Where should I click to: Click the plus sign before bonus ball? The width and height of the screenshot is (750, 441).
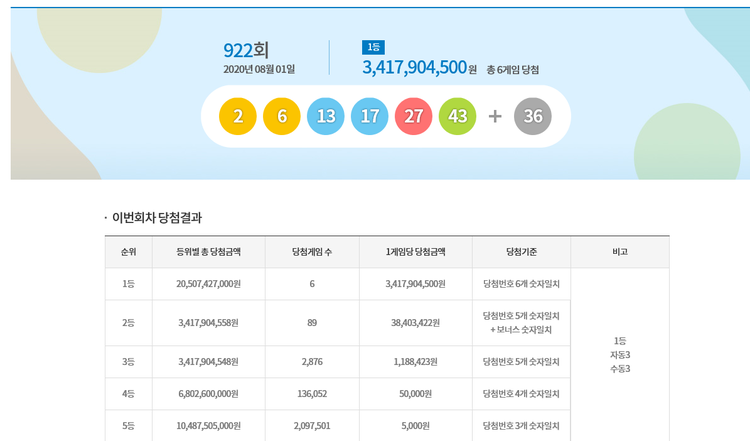pos(495,116)
